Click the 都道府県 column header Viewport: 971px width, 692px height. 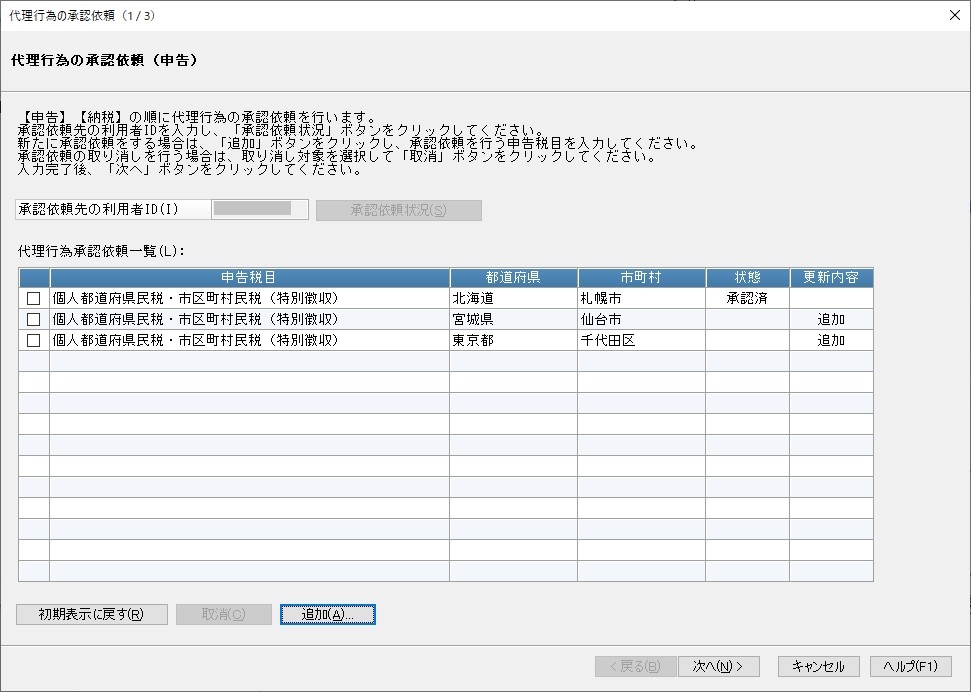pyautogui.click(x=514, y=278)
